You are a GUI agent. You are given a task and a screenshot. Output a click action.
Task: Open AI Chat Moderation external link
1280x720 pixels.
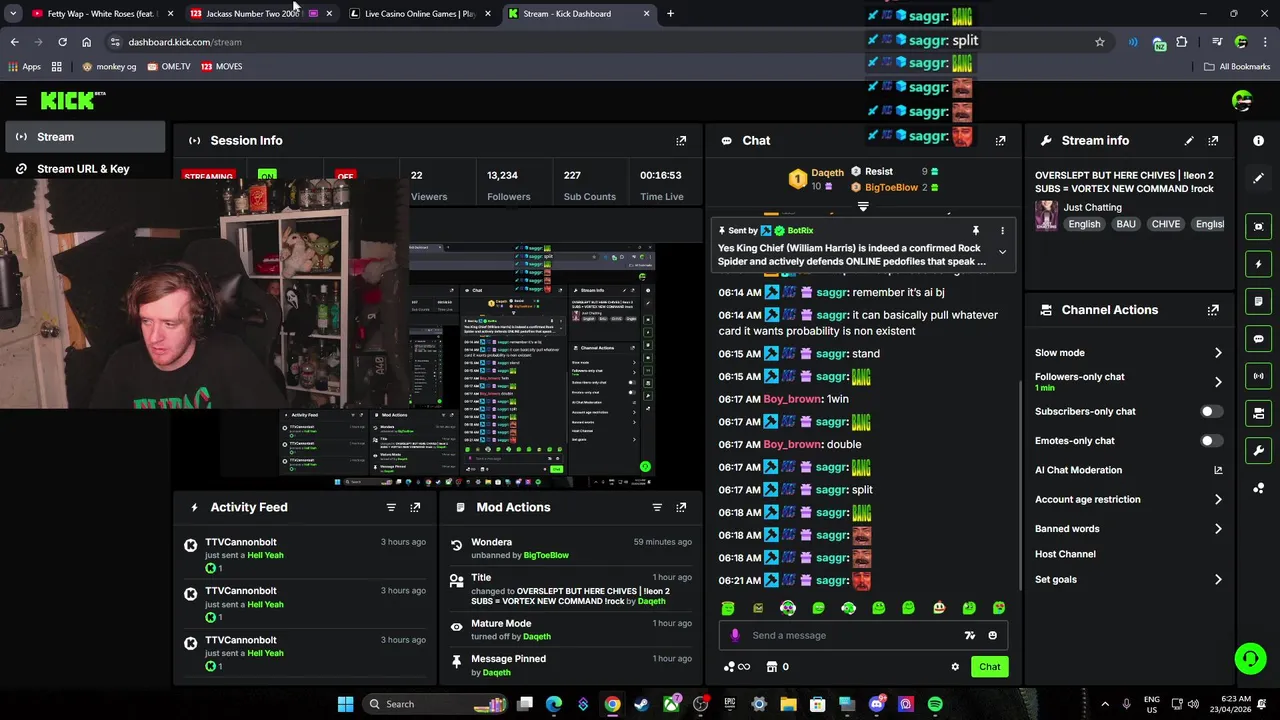[1218, 470]
